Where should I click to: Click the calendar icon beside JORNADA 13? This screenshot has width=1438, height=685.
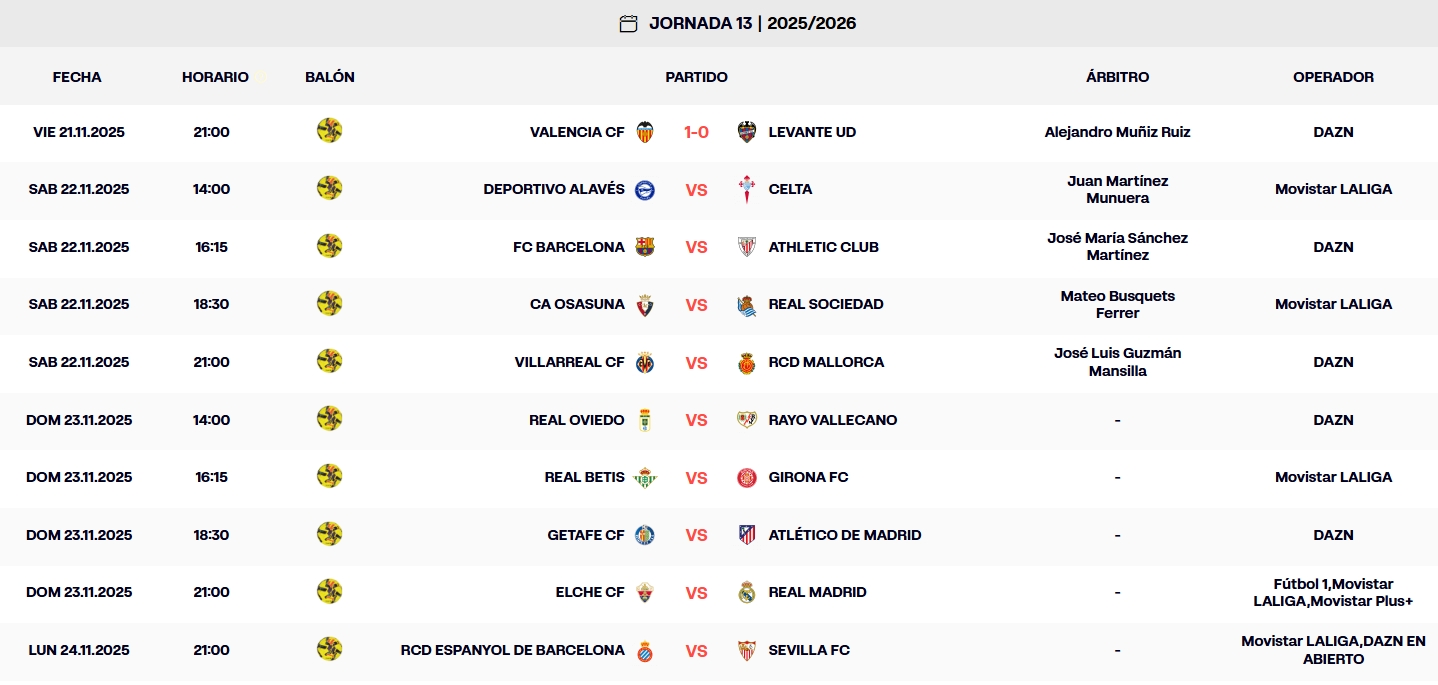(x=629, y=22)
